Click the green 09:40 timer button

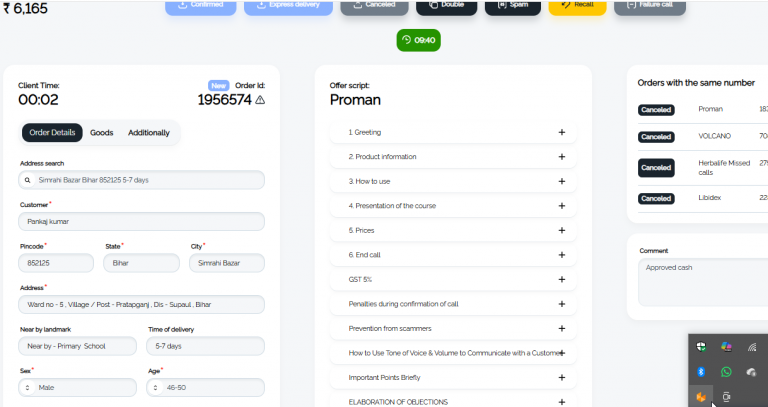418,40
